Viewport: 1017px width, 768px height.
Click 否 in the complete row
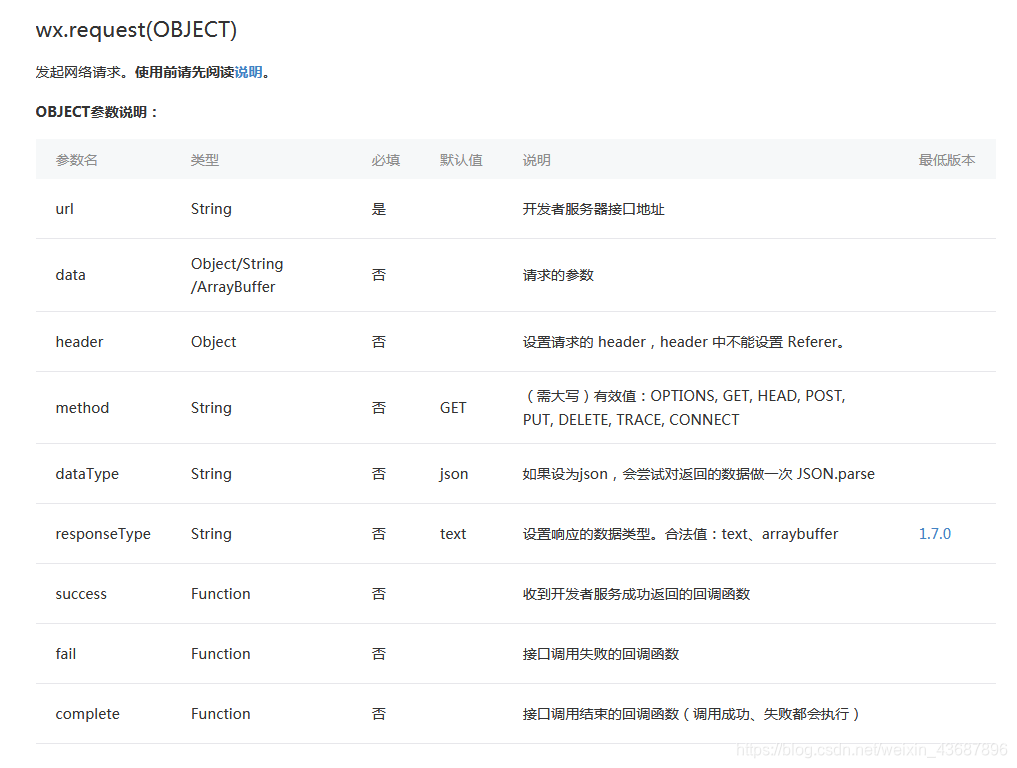[379, 714]
